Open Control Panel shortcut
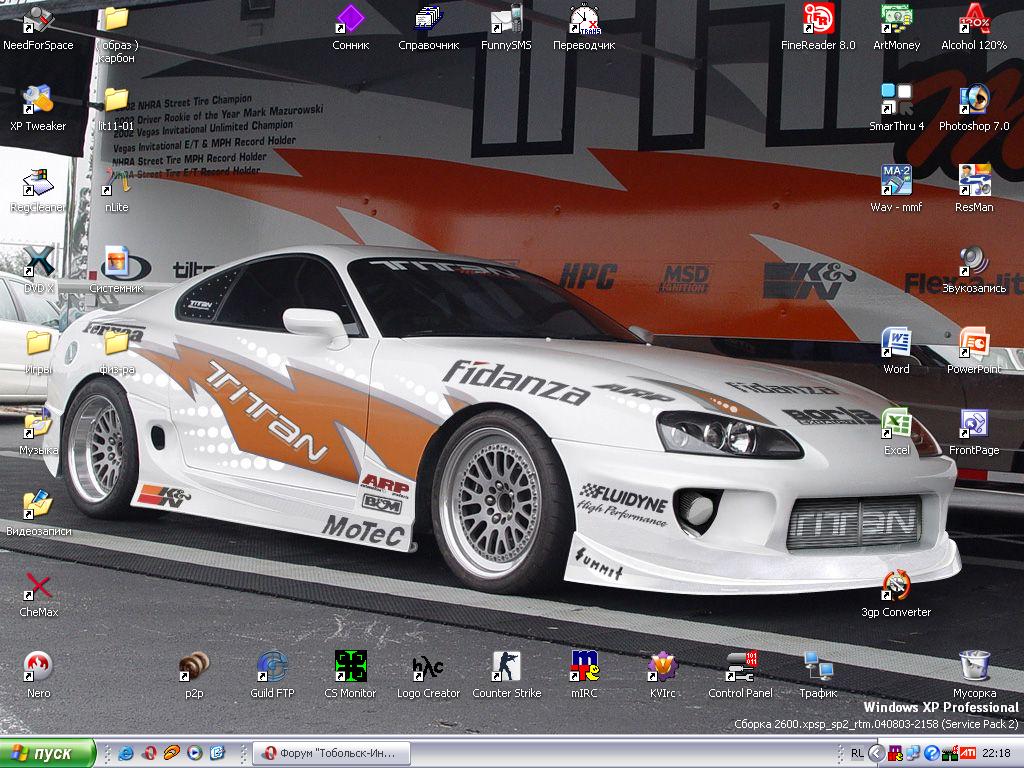 pos(740,676)
